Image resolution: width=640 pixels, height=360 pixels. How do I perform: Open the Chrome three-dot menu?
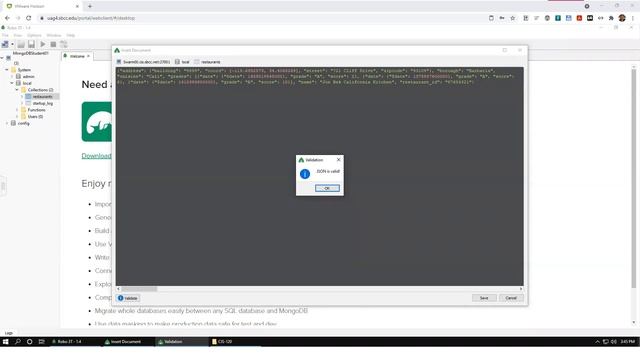[633, 18]
